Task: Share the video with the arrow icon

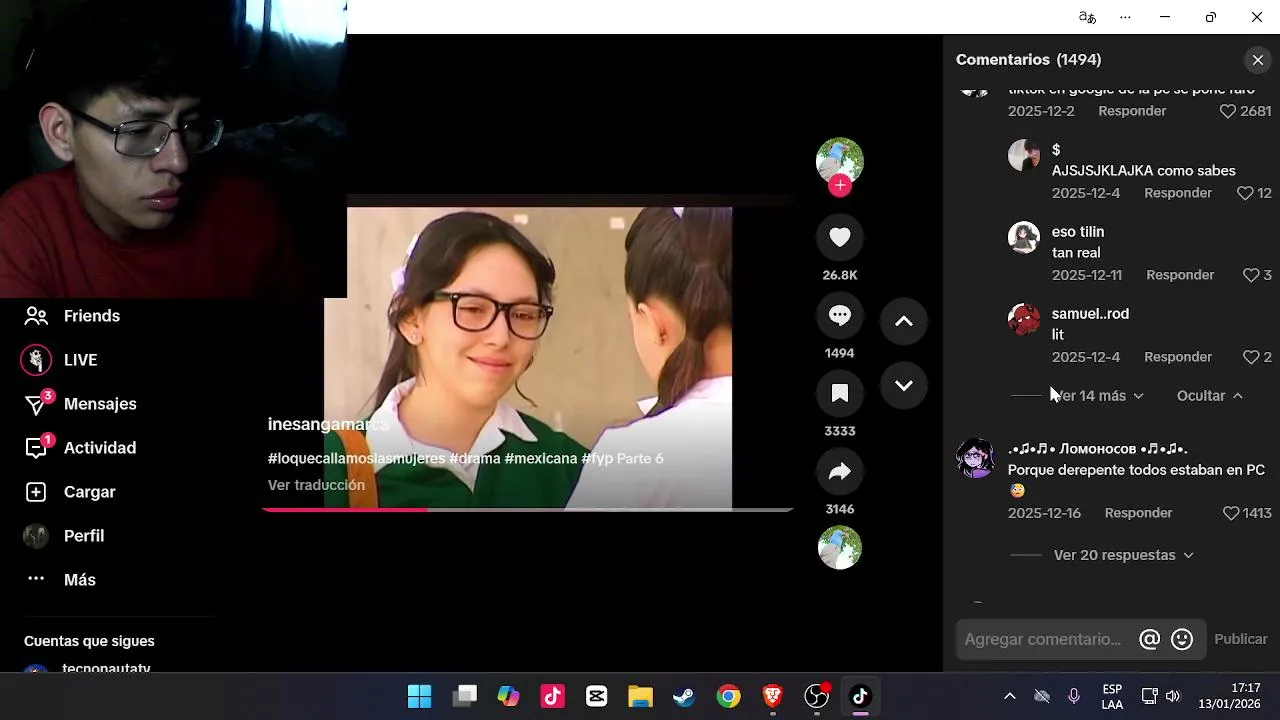Action: (x=840, y=471)
